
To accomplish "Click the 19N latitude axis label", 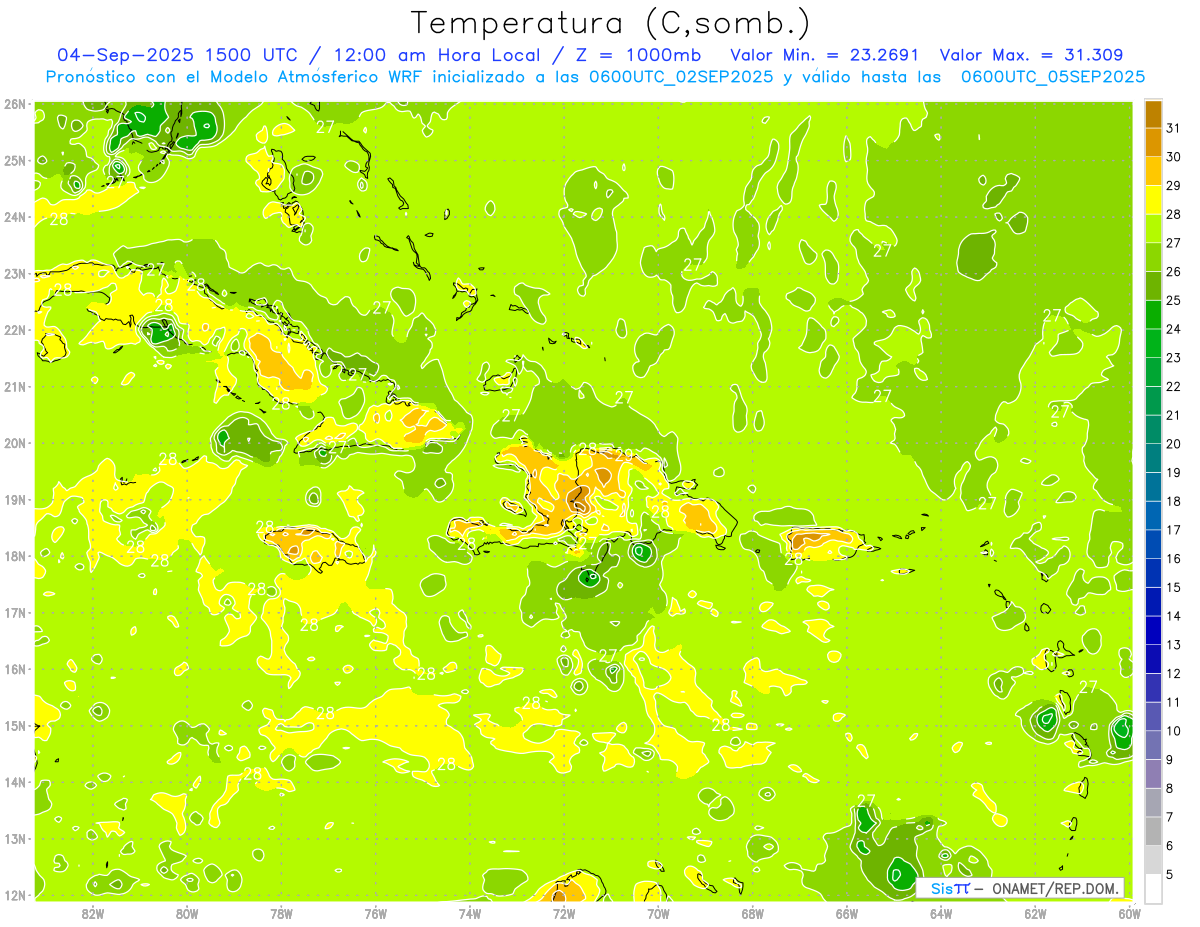I will 14,500.
